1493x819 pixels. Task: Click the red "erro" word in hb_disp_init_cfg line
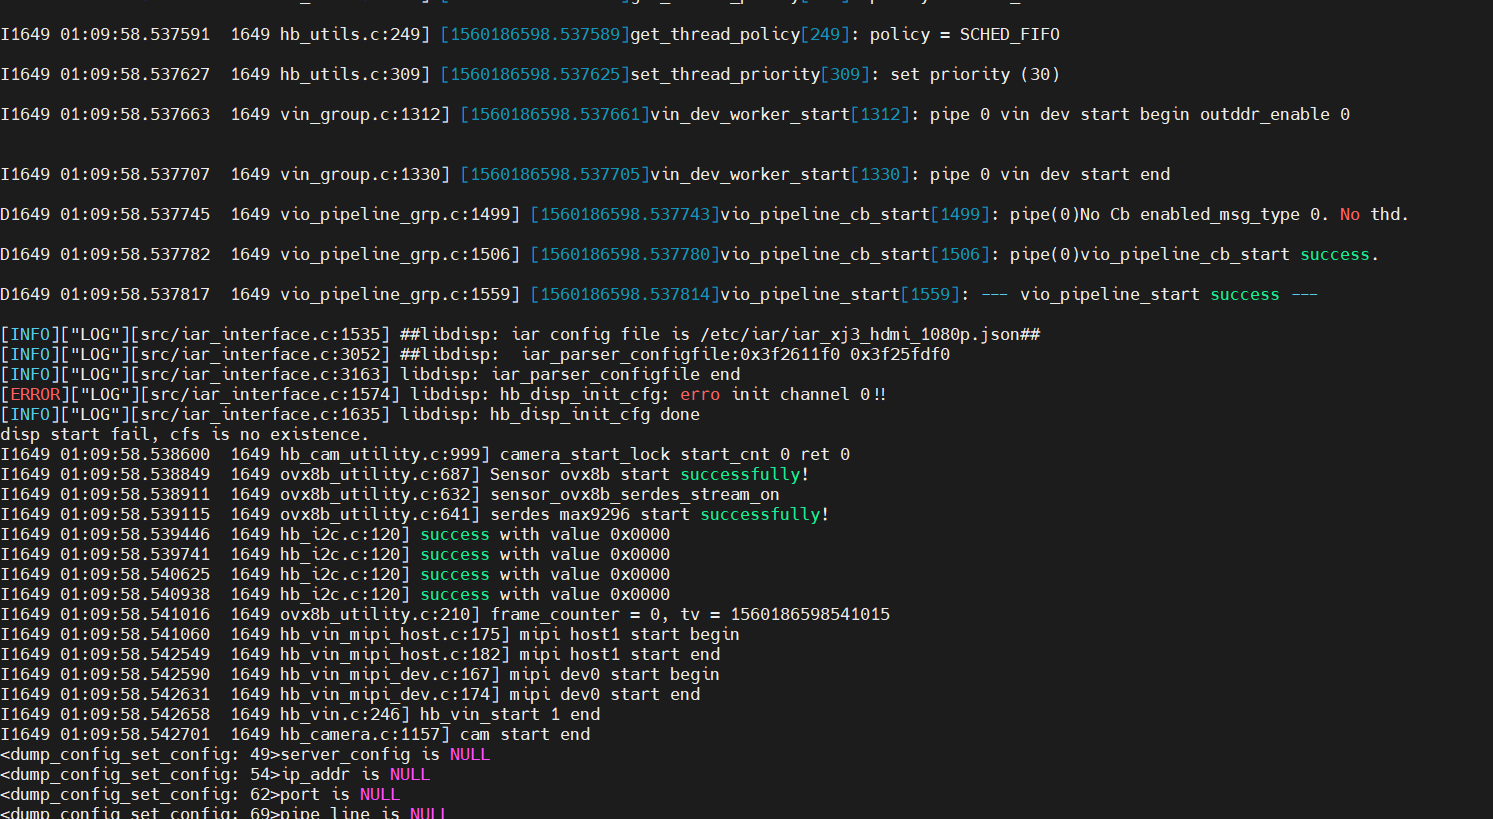(x=699, y=395)
